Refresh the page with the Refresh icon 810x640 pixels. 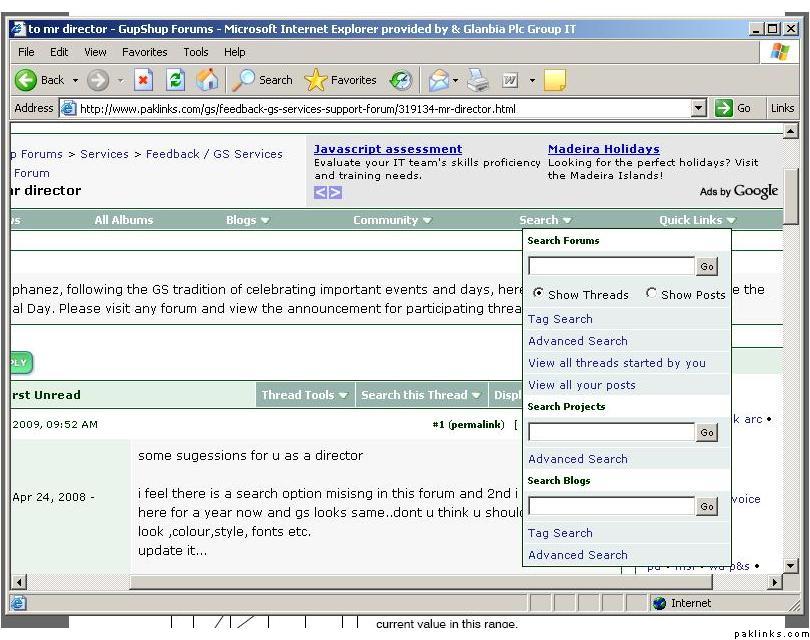click(x=175, y=80)
